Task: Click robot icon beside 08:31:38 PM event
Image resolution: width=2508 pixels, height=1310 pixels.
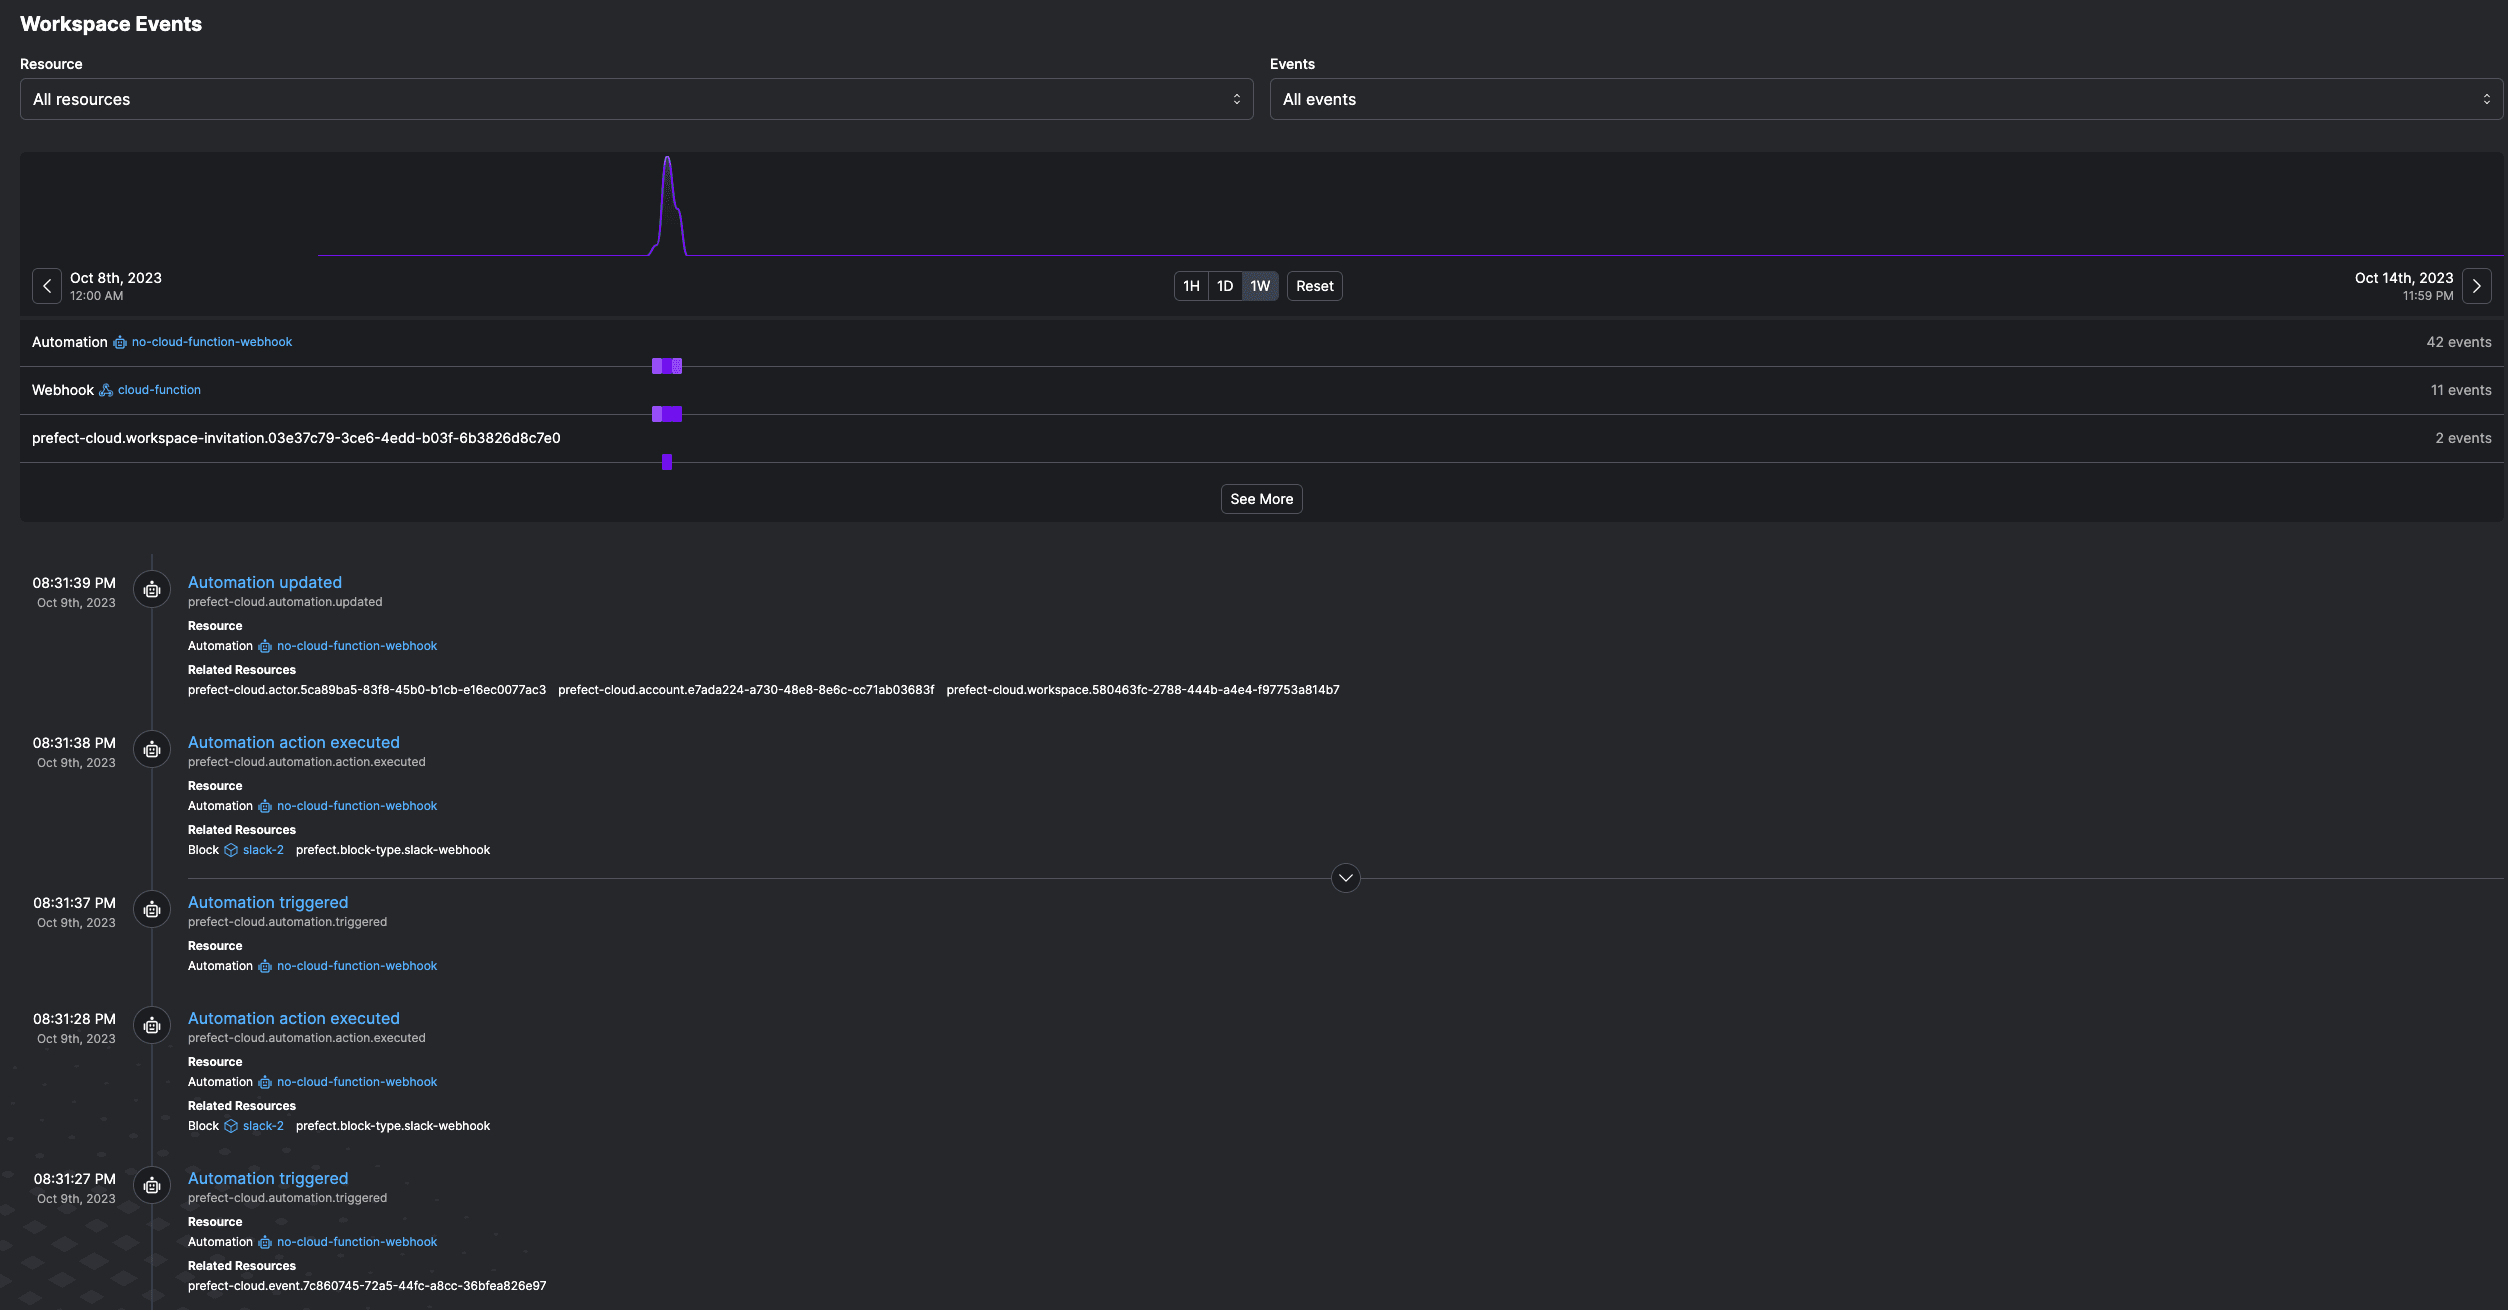Action: pos(152,750)
